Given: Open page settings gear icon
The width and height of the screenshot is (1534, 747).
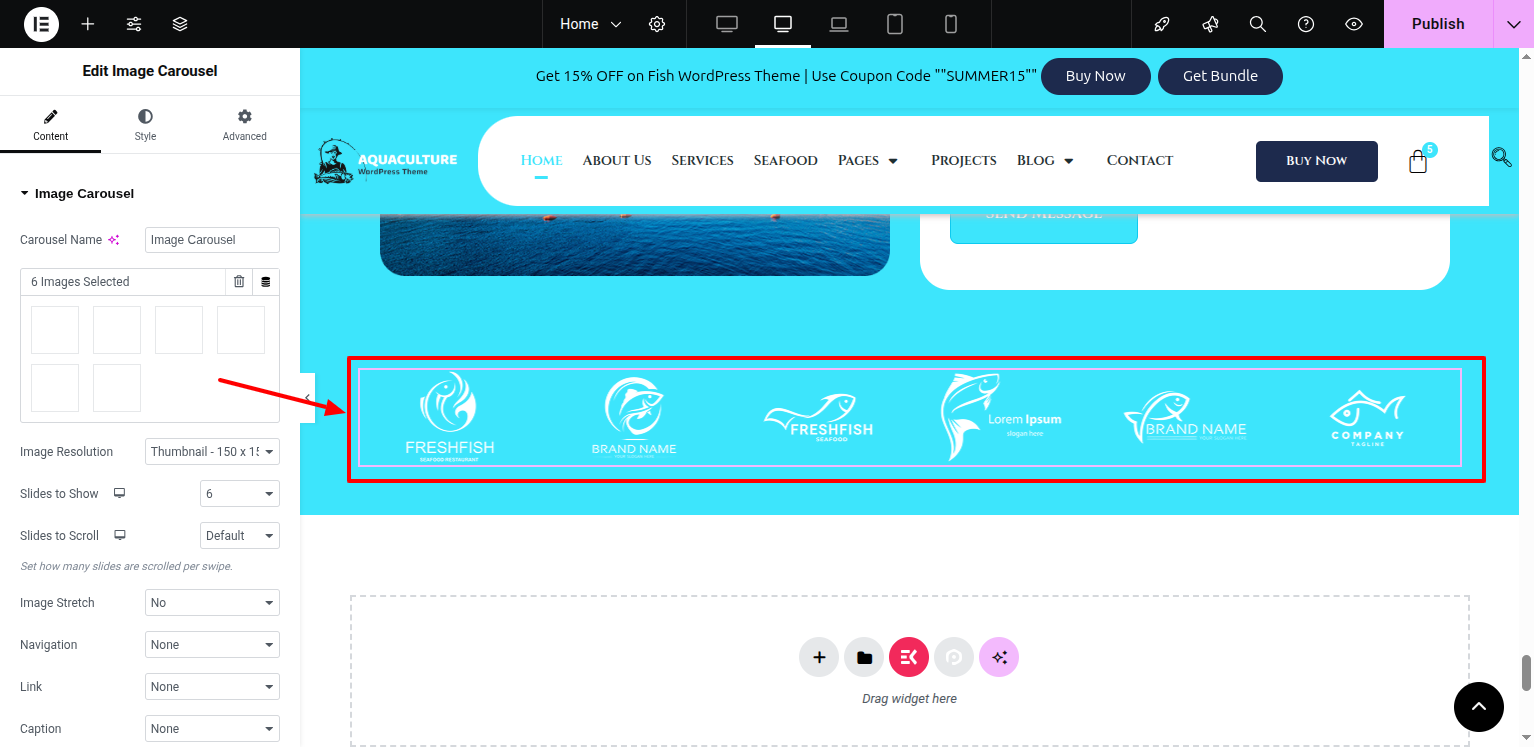Looking at the screenshot, I should 657,24.
